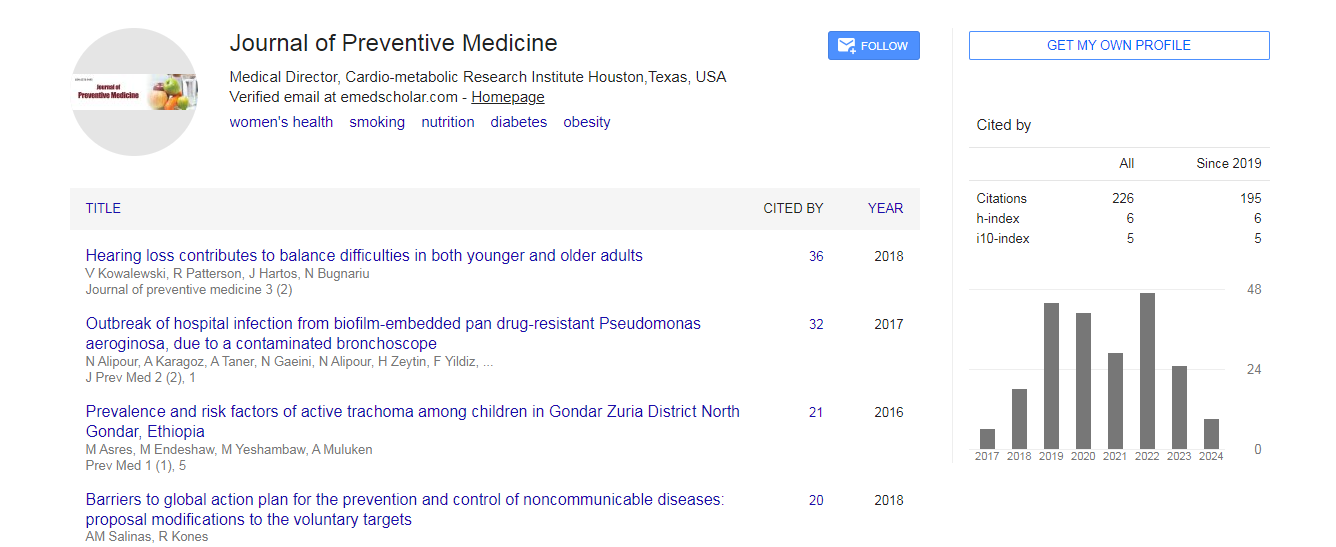Viewport: 1336px width, 547px height.
Task: Select the smoking topic tag
Action: 377,122
